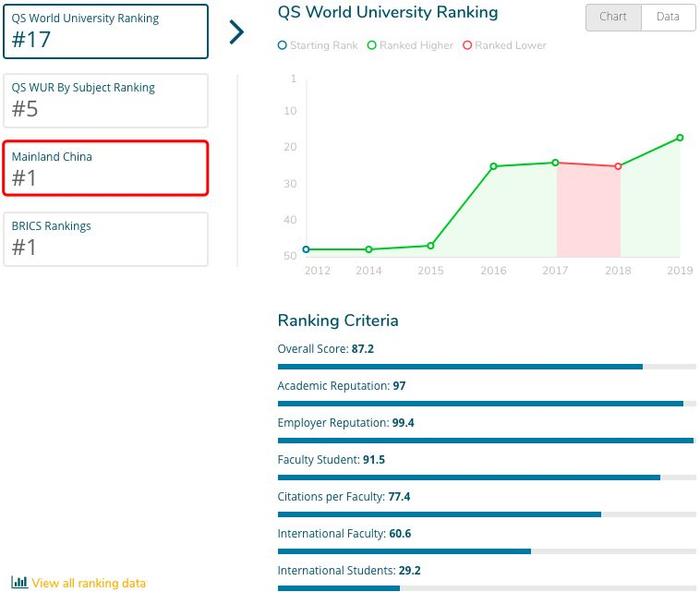Screen dimensions: 700x593
Task: Click the Academic Reputation: 97 label
Action: tap(342, 386)
